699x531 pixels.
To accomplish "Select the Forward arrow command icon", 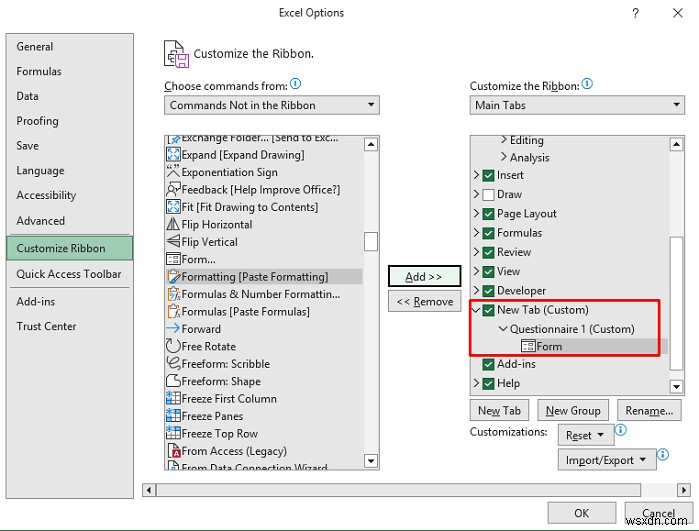I will point(173,329).
